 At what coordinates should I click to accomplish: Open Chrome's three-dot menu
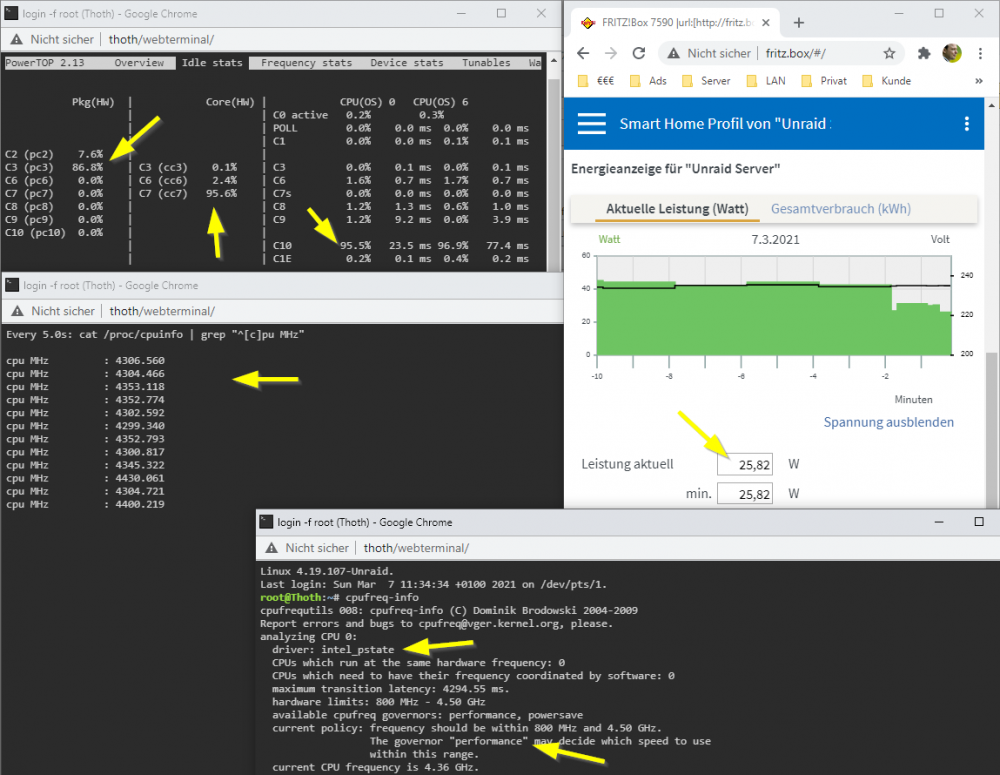980,54
